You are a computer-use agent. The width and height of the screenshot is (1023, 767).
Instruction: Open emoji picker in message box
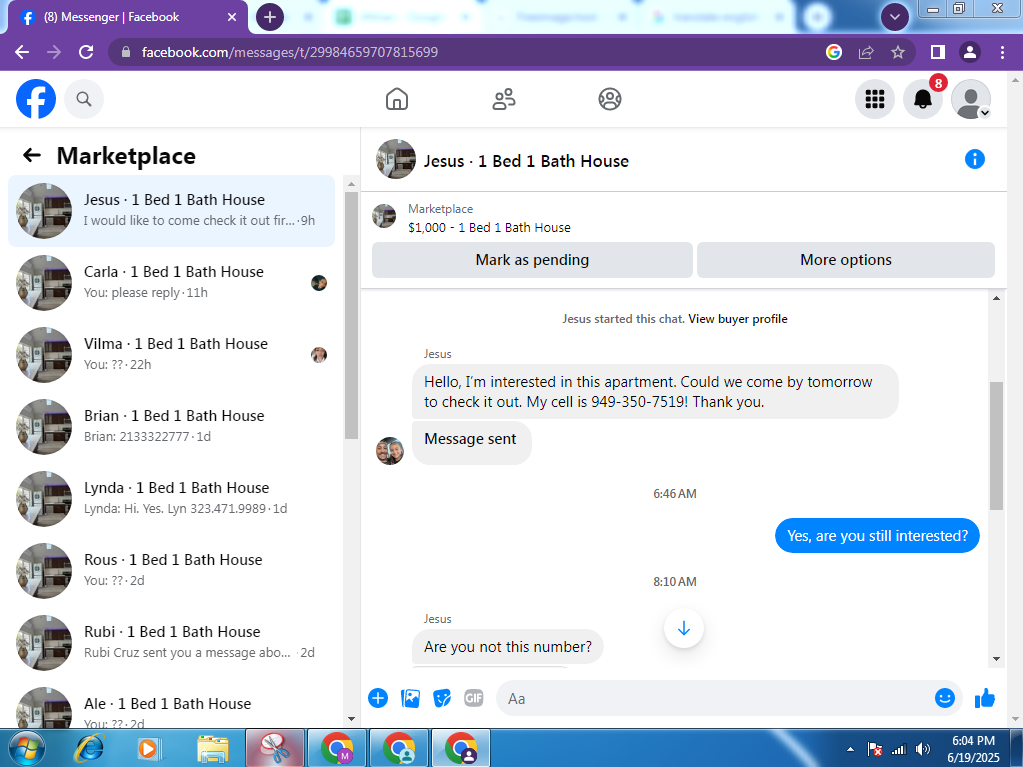click(x=944, y=699)
